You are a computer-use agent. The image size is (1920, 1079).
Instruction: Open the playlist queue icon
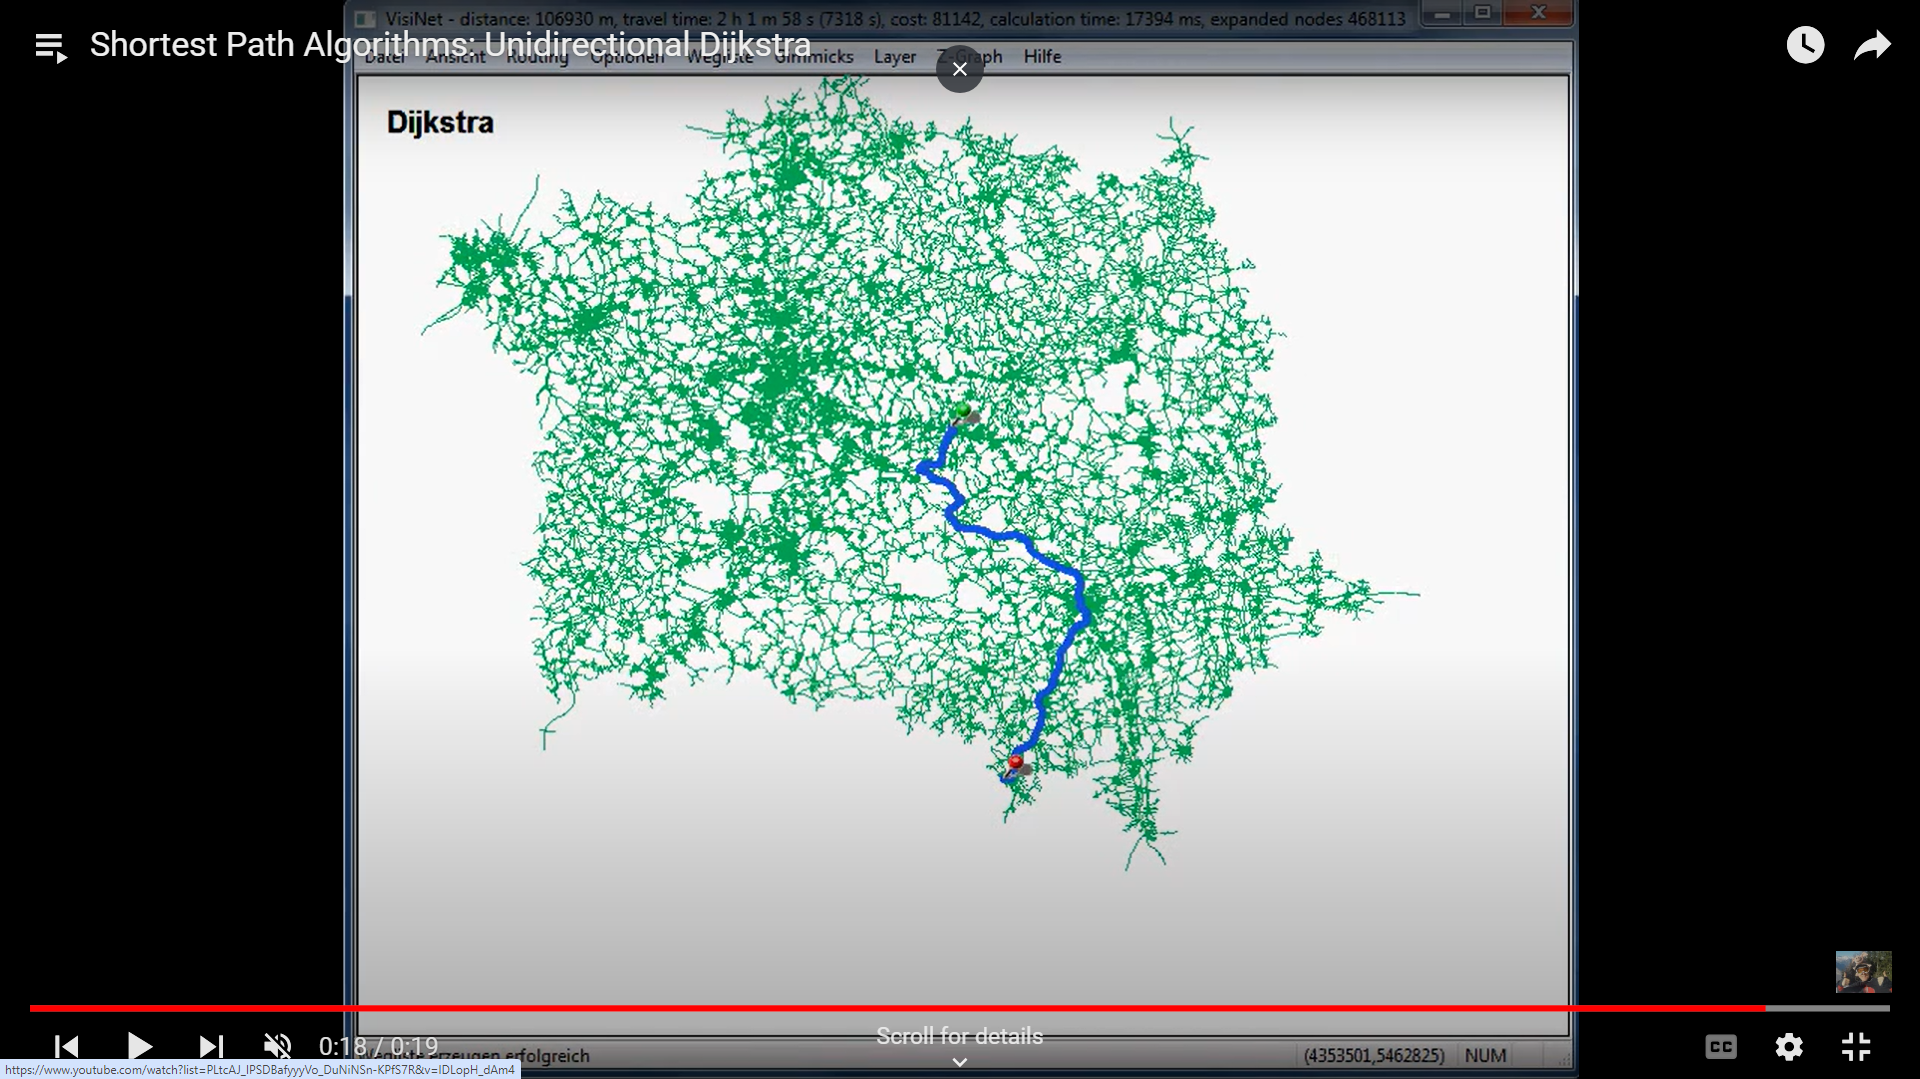click(50, 46)
